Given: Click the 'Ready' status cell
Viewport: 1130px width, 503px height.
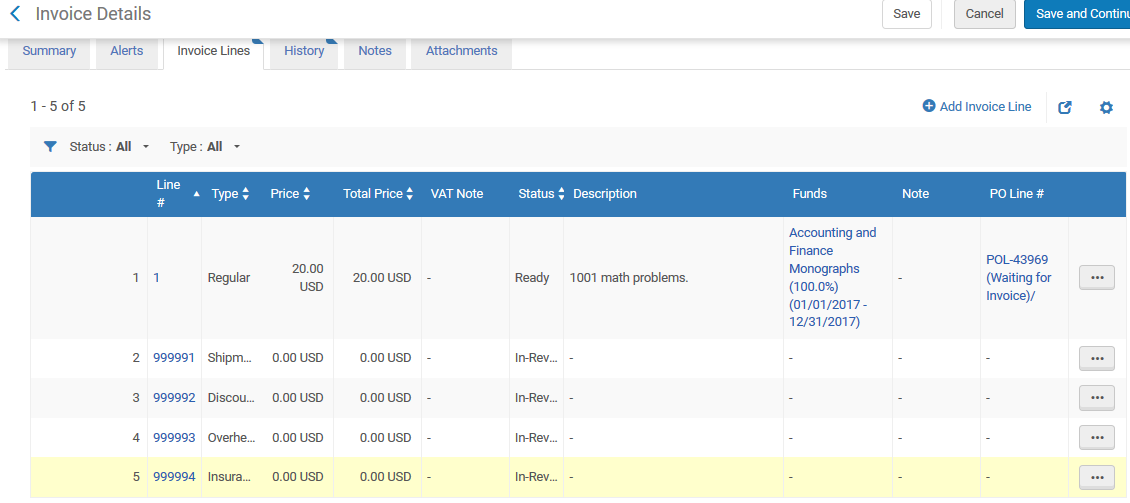Looking at the screenshot, I should (532, 277).
